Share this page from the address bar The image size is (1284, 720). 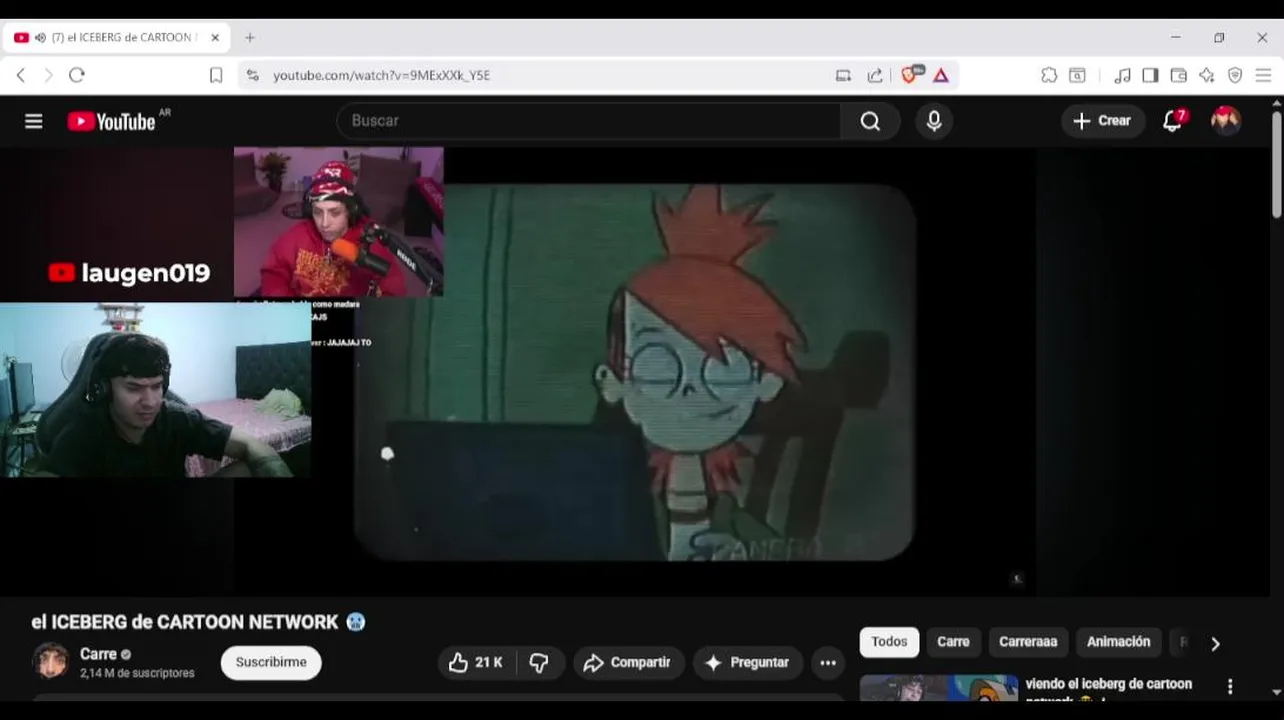point(875,75)
